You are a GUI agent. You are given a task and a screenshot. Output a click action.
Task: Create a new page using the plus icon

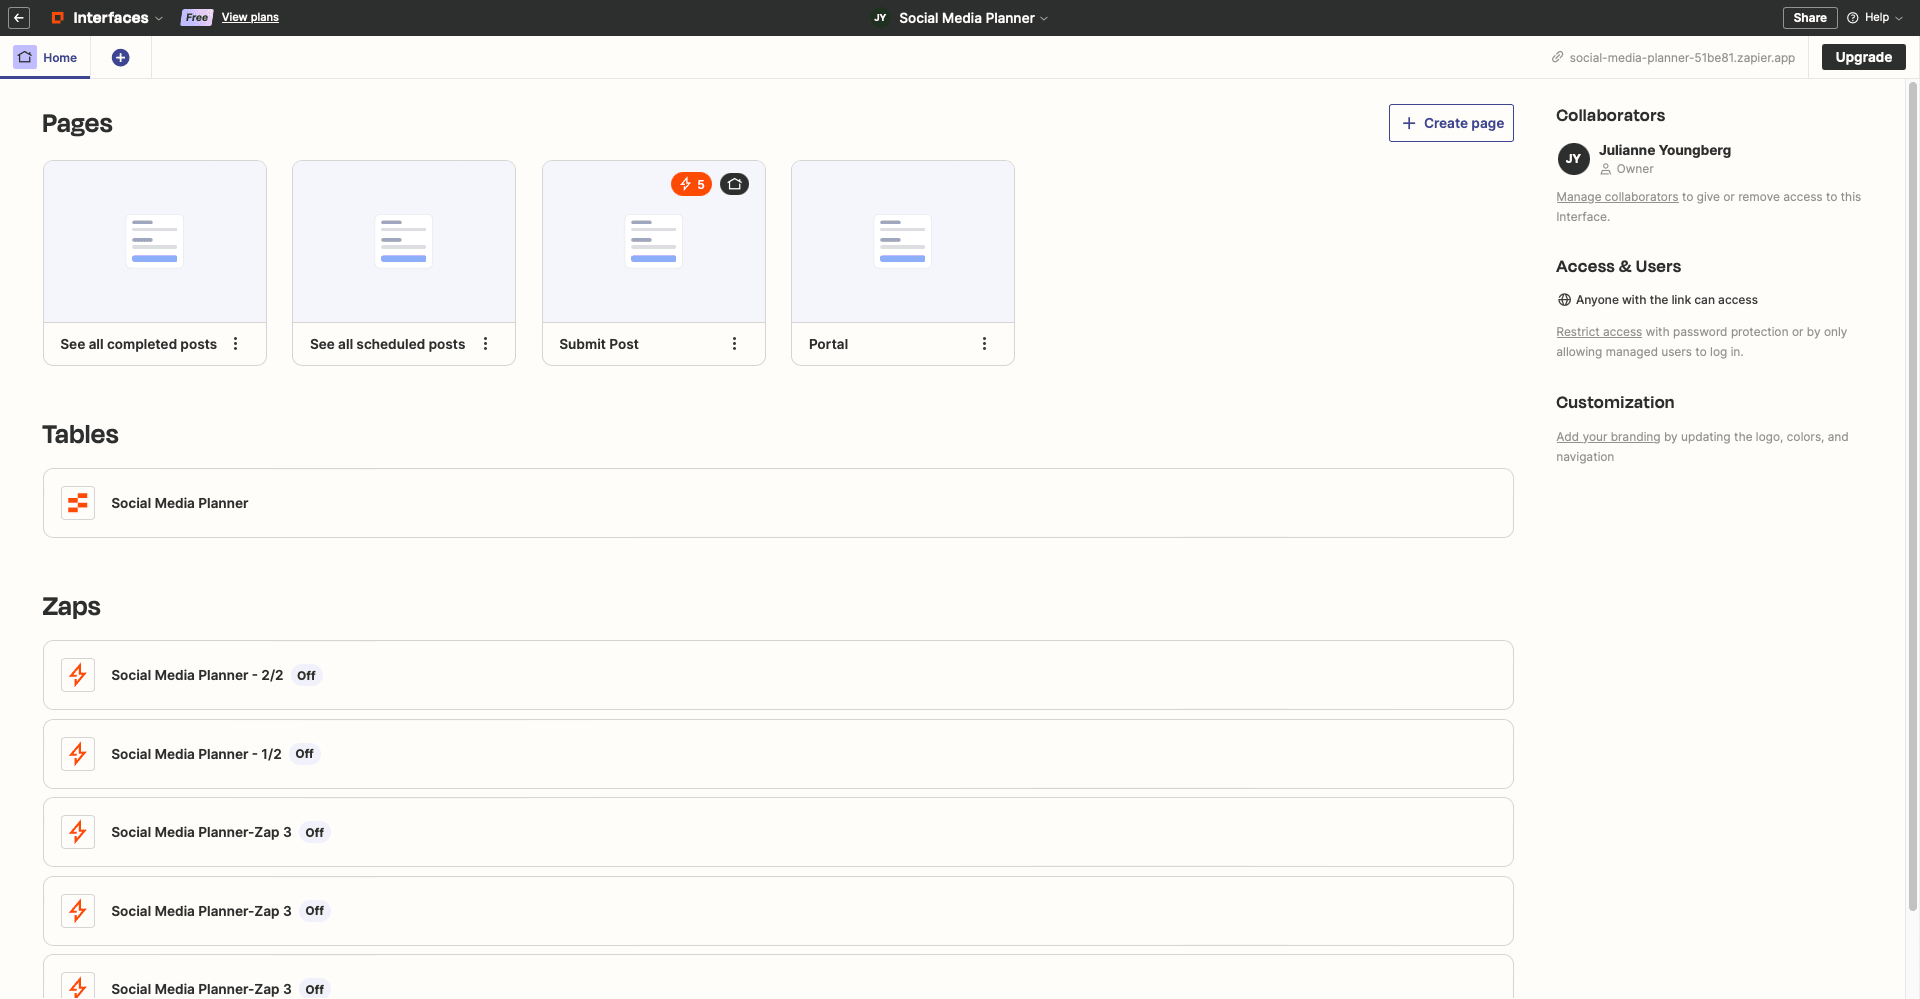[120, 57]
